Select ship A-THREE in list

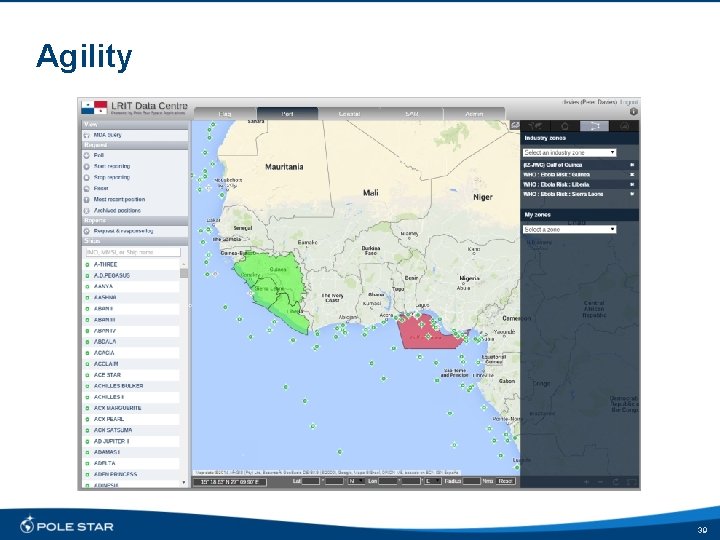tap(131, 264)
